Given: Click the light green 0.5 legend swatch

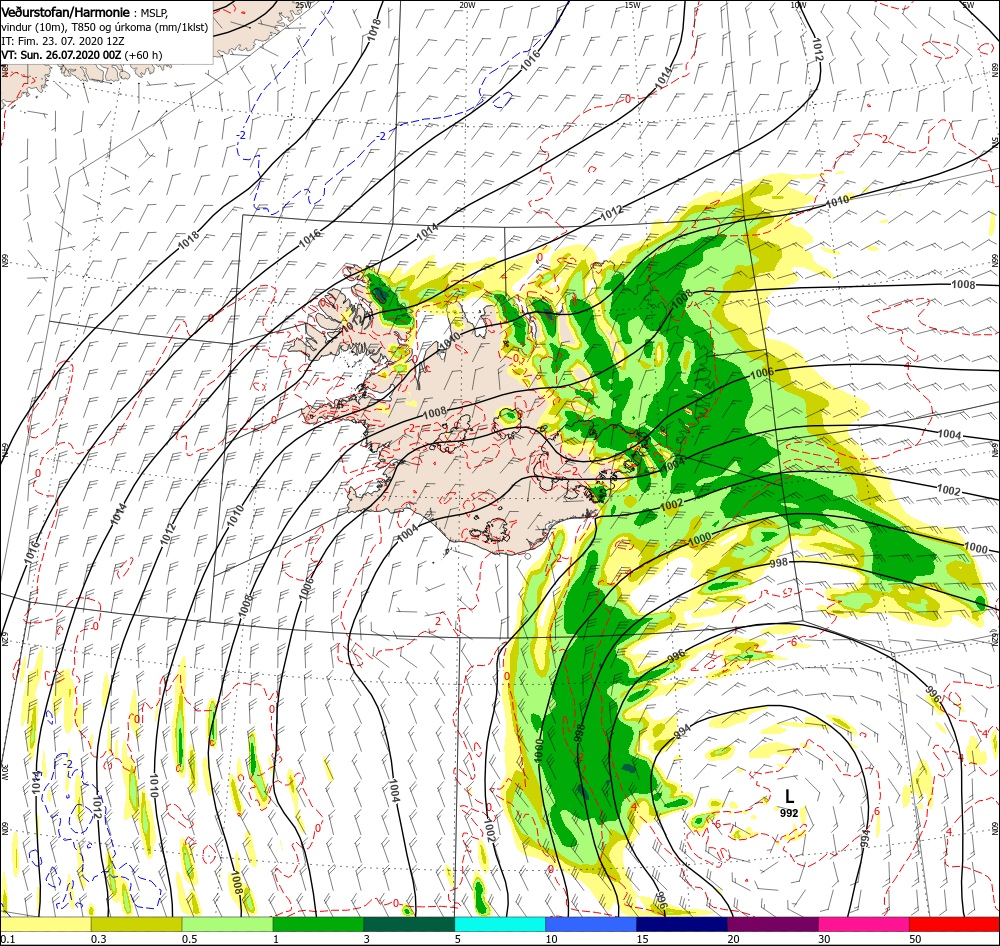Looking at the screenshot, I should [x=228, y=924].
